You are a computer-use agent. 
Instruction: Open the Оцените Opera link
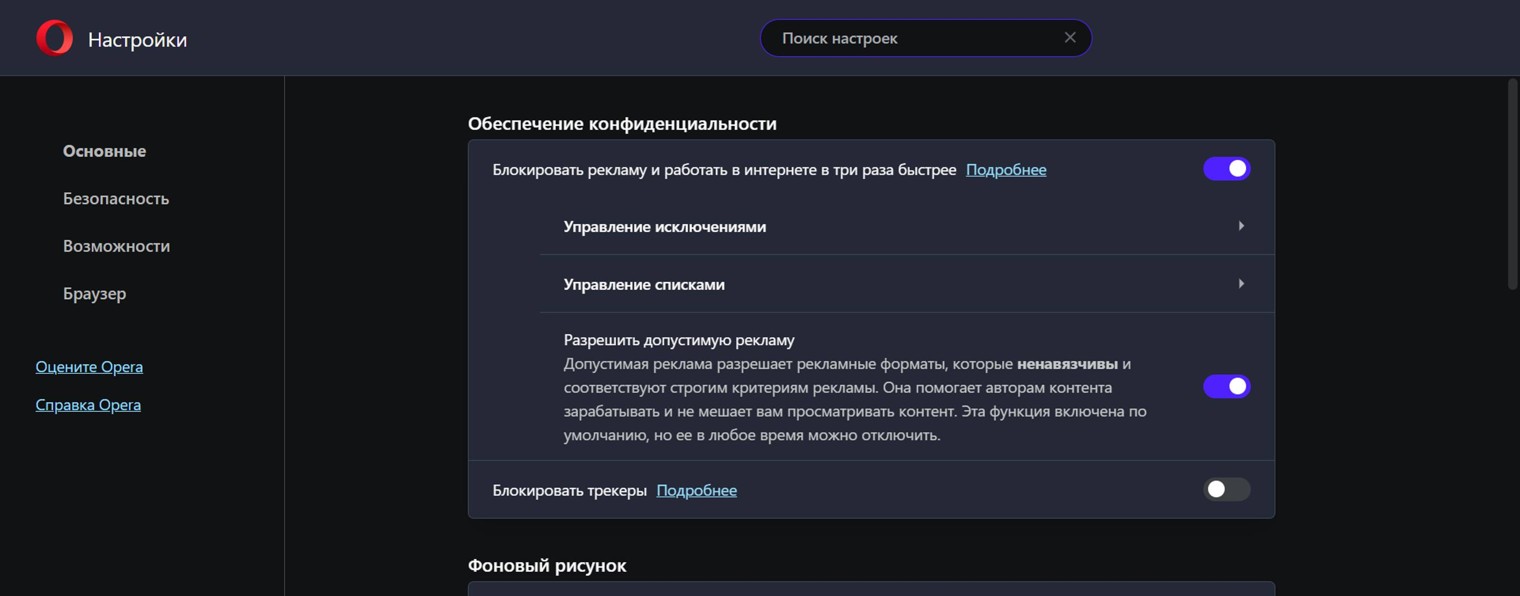pos(89,367)
